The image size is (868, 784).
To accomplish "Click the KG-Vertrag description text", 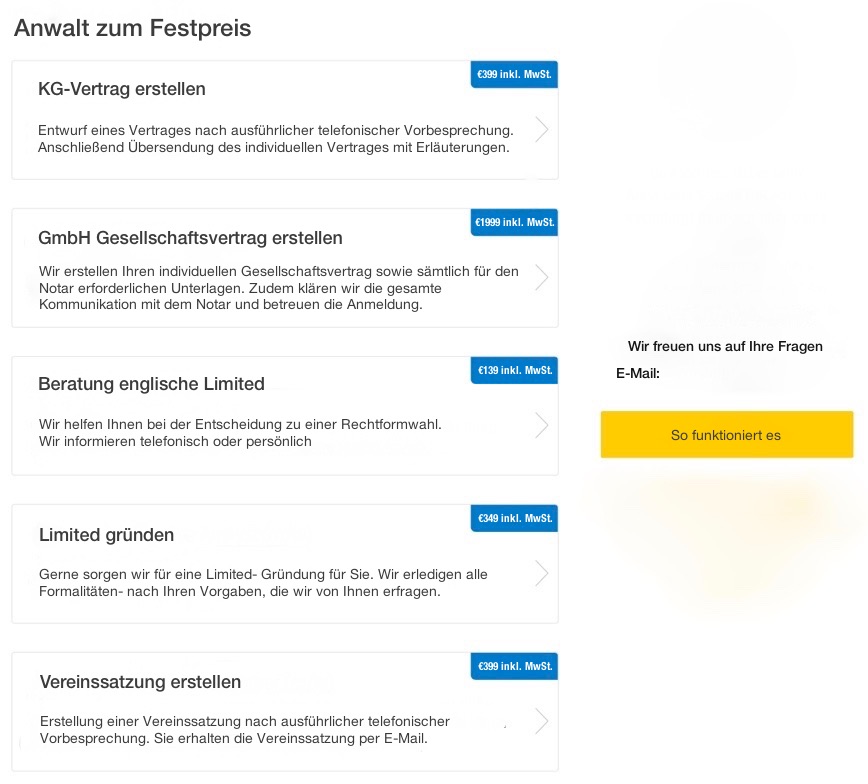I will pos(275,139).
